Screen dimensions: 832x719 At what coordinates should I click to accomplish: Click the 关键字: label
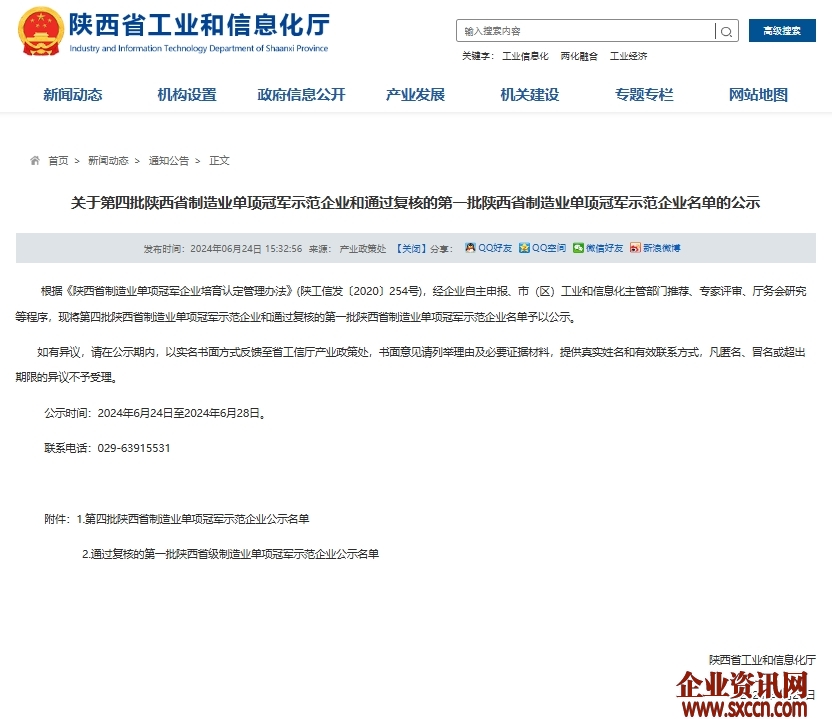coord(478,56)
